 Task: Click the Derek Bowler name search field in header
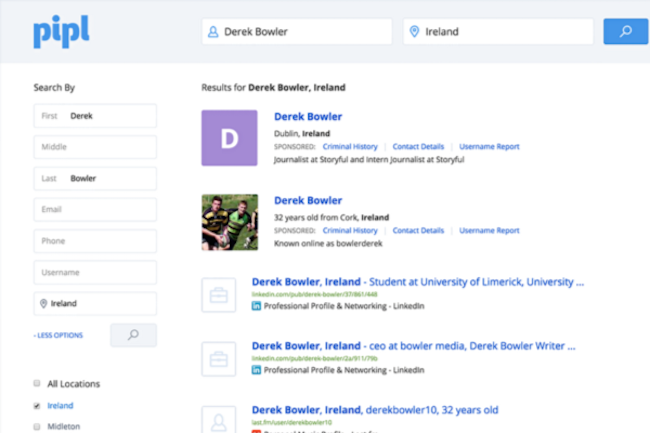[297, 31]
